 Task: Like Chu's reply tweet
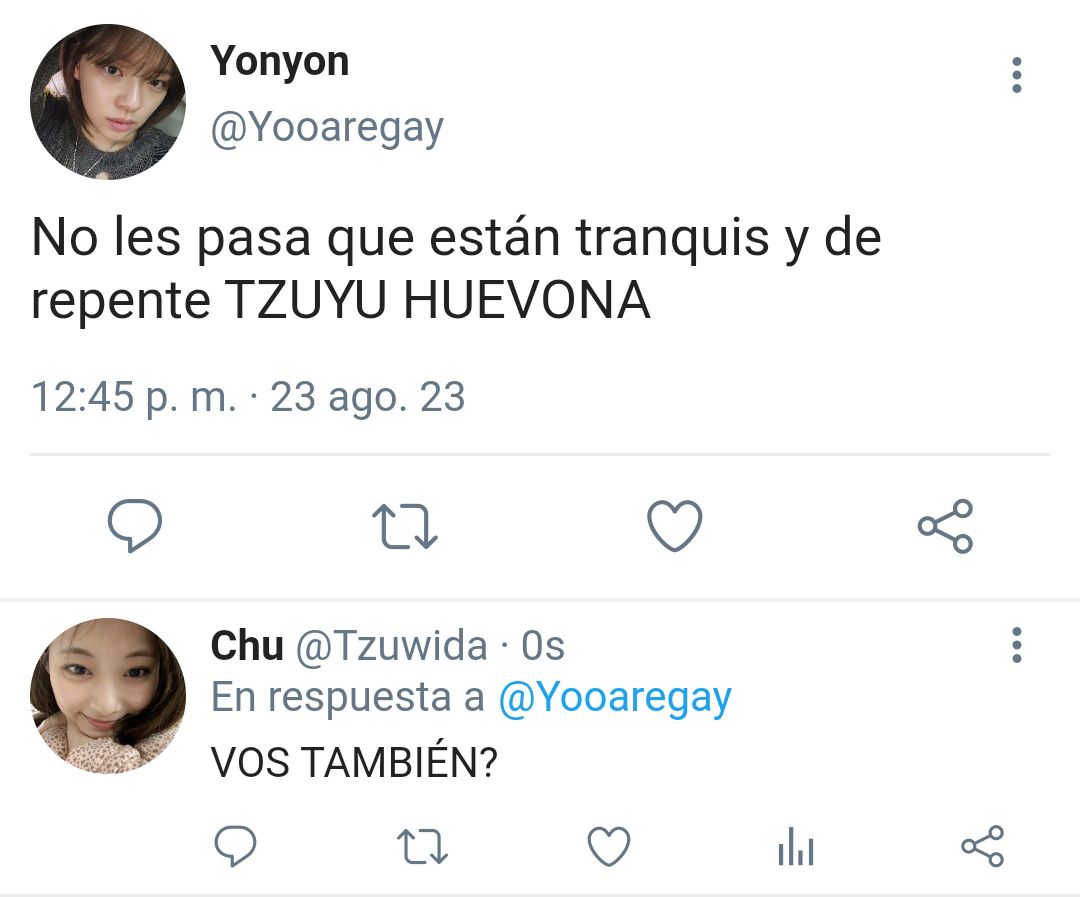coord(609,846)
